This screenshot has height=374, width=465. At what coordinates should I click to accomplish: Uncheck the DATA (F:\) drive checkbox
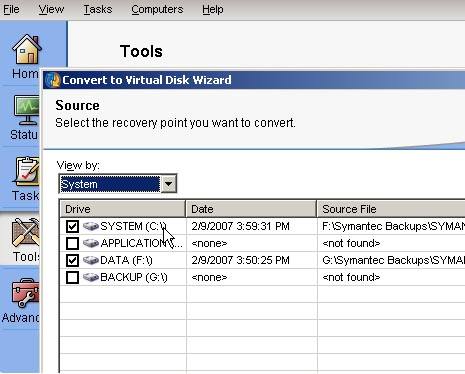click(x=72, y=261)
